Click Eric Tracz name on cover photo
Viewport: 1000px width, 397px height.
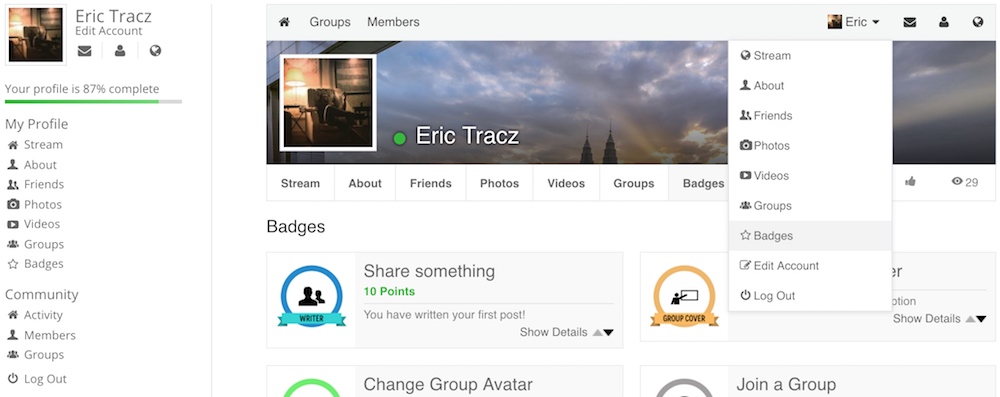467,135
